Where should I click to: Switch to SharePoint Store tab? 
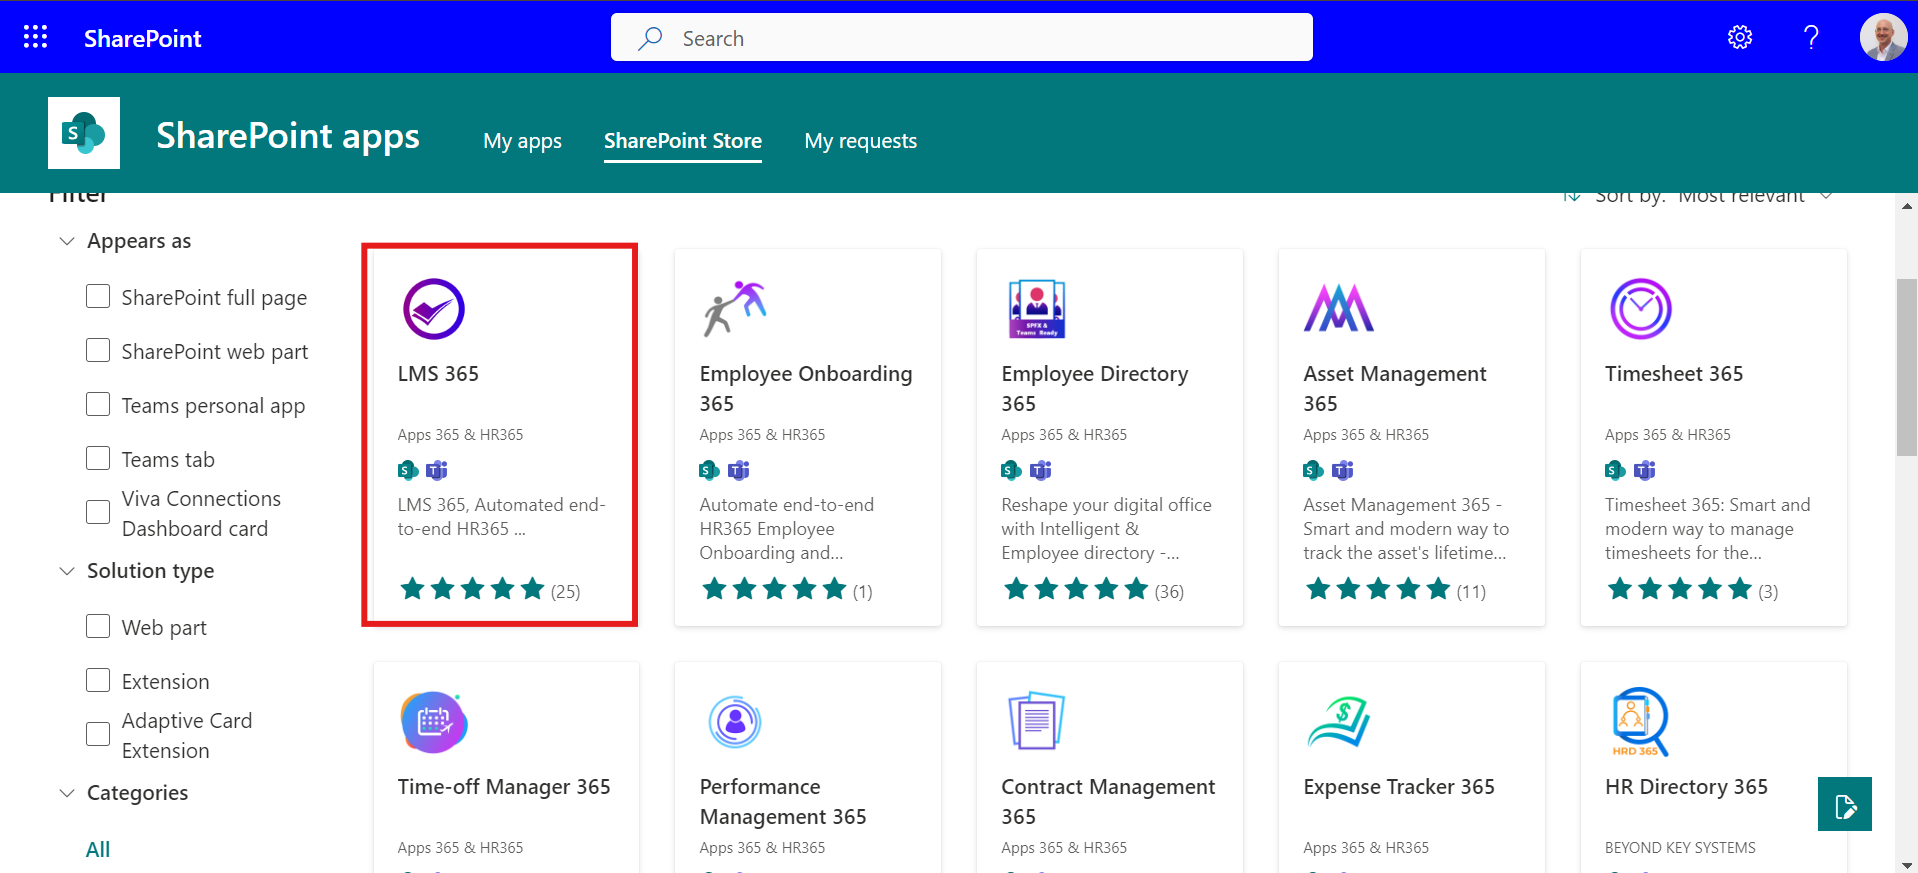point(683,141)
